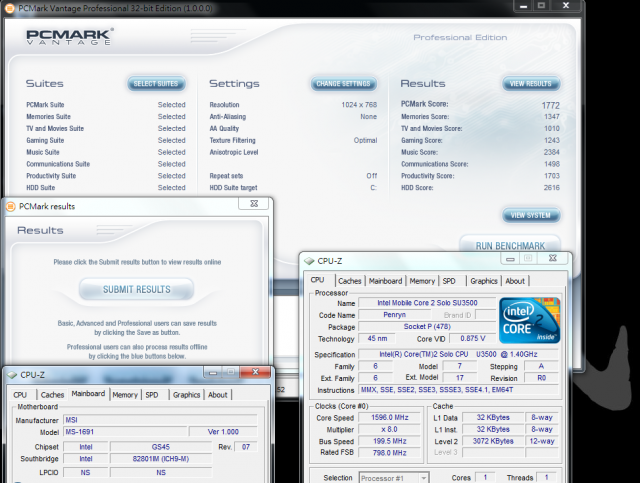Screen dimensions: 640x483
Task: Click the Bus Speed value 199.5 MHz
Action: pos(389,441)
